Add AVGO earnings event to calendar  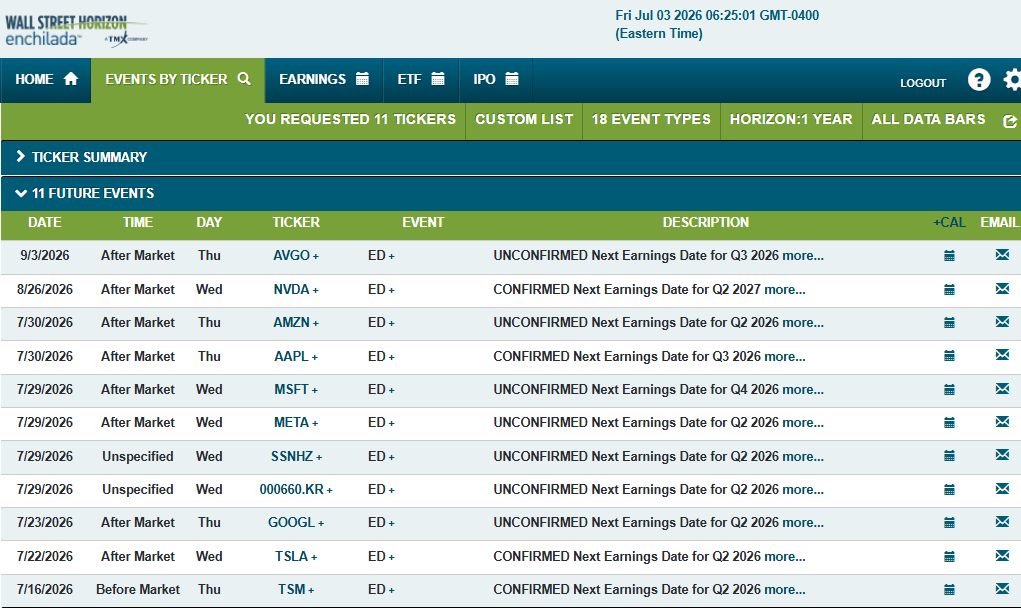pos(949,256)
